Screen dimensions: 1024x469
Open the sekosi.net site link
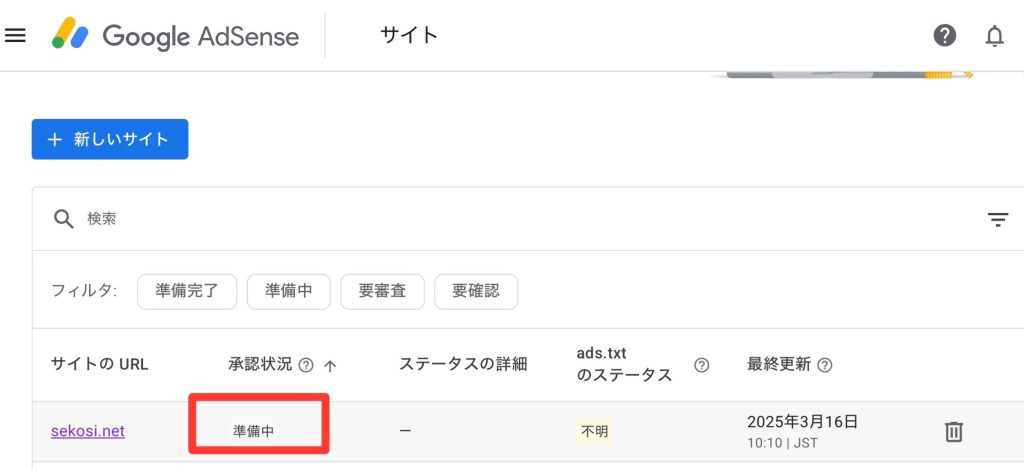(88, 431)
